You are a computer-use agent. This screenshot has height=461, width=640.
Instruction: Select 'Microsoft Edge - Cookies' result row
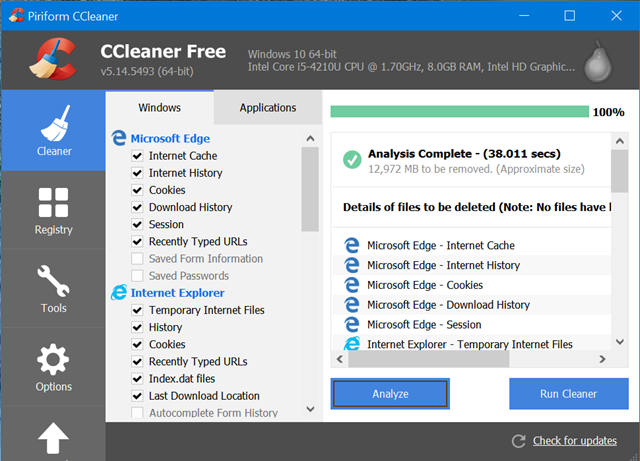471,285
